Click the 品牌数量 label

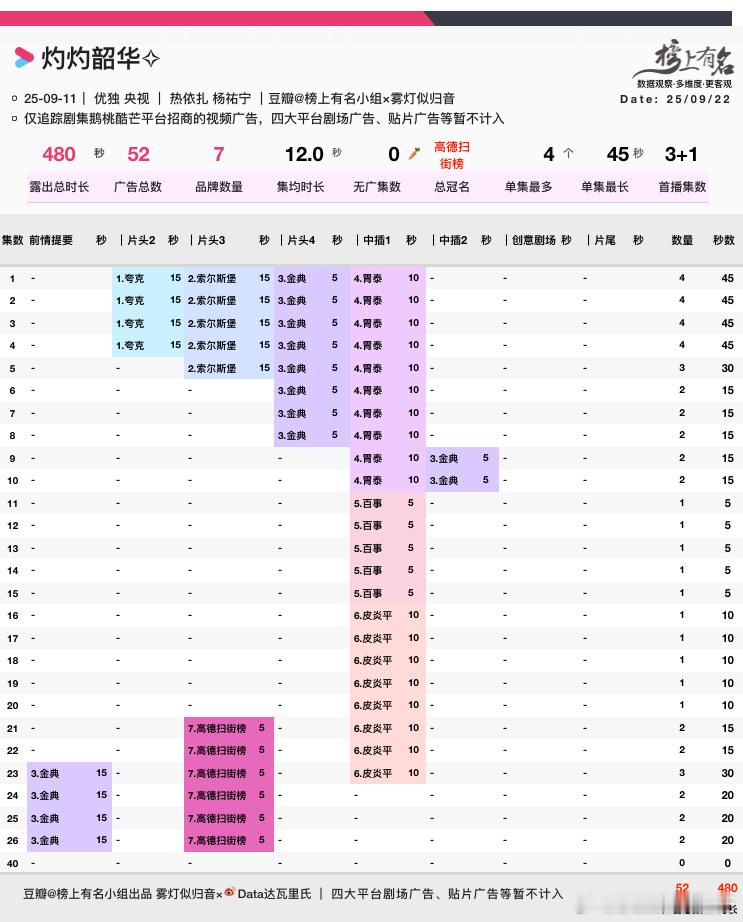(219, 187)
